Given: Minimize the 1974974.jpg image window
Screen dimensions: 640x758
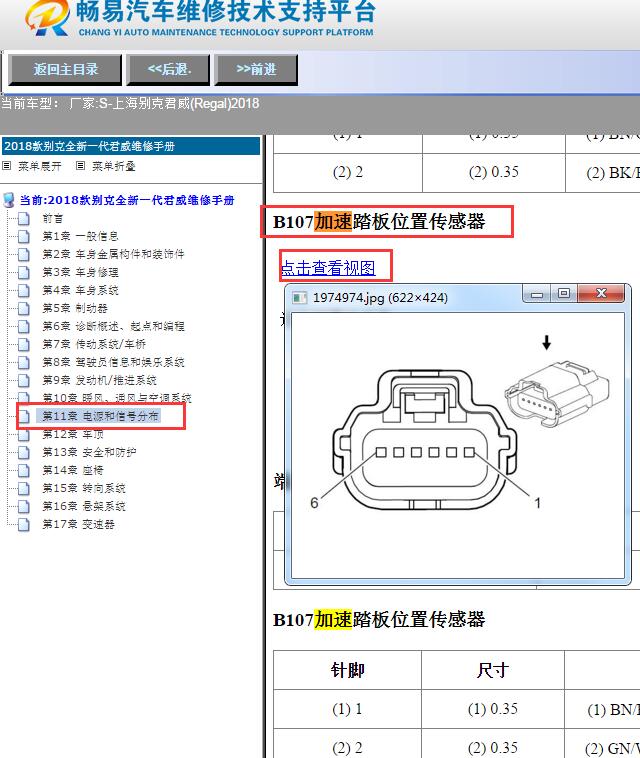Looking at the screenshot, I should 537,294.
